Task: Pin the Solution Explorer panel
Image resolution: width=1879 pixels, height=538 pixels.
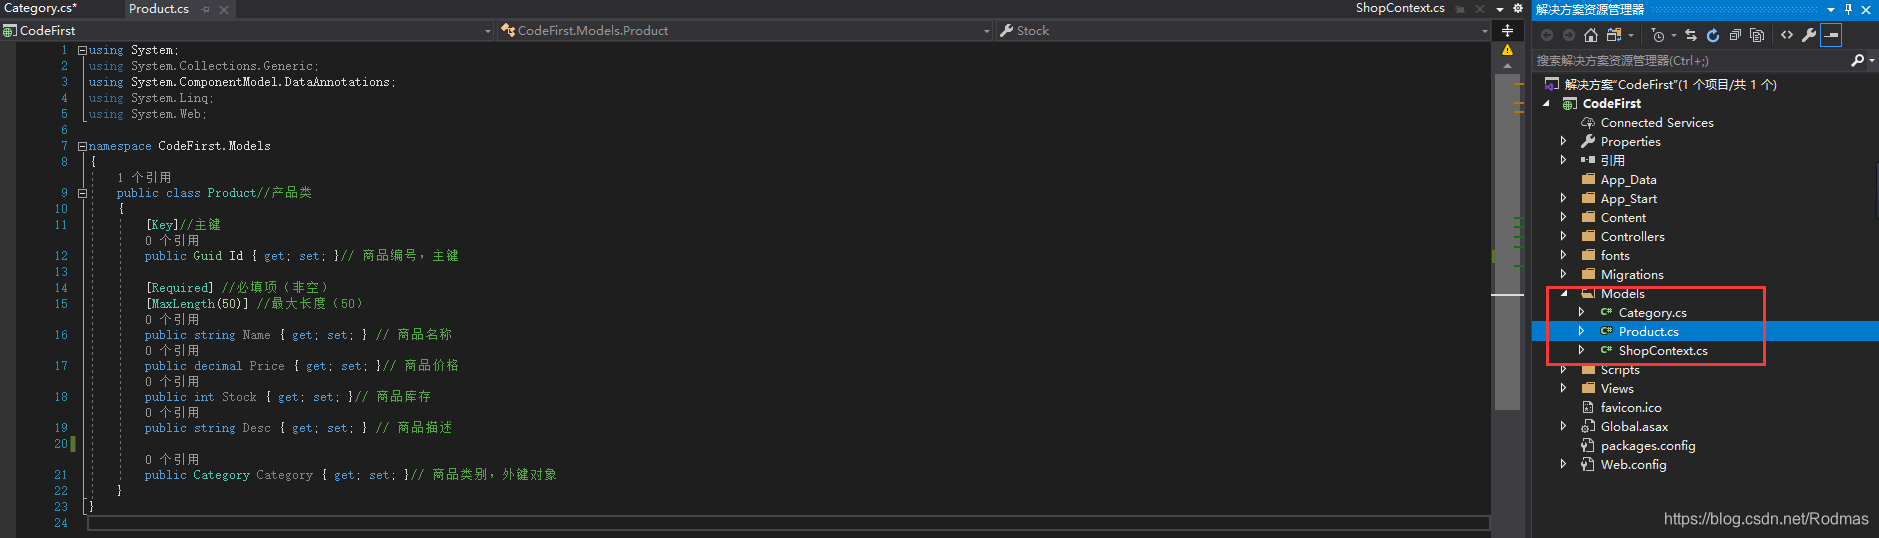Action: pos(1848,9)
